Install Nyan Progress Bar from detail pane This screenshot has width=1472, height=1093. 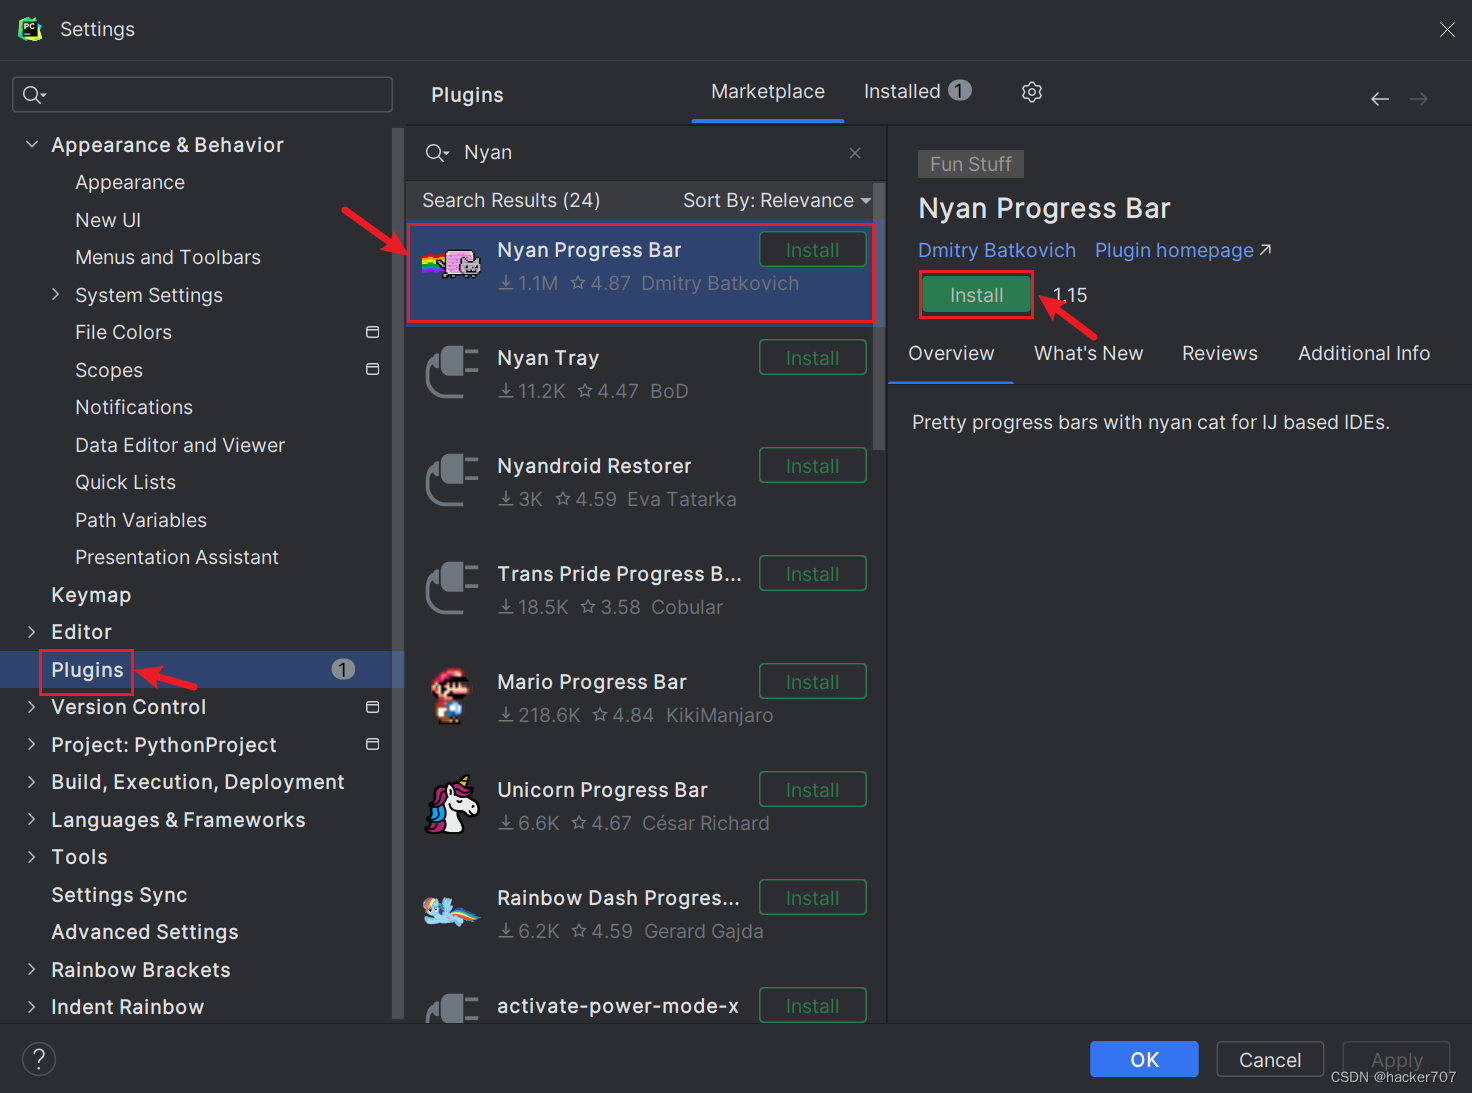click(x=976, y=295)
